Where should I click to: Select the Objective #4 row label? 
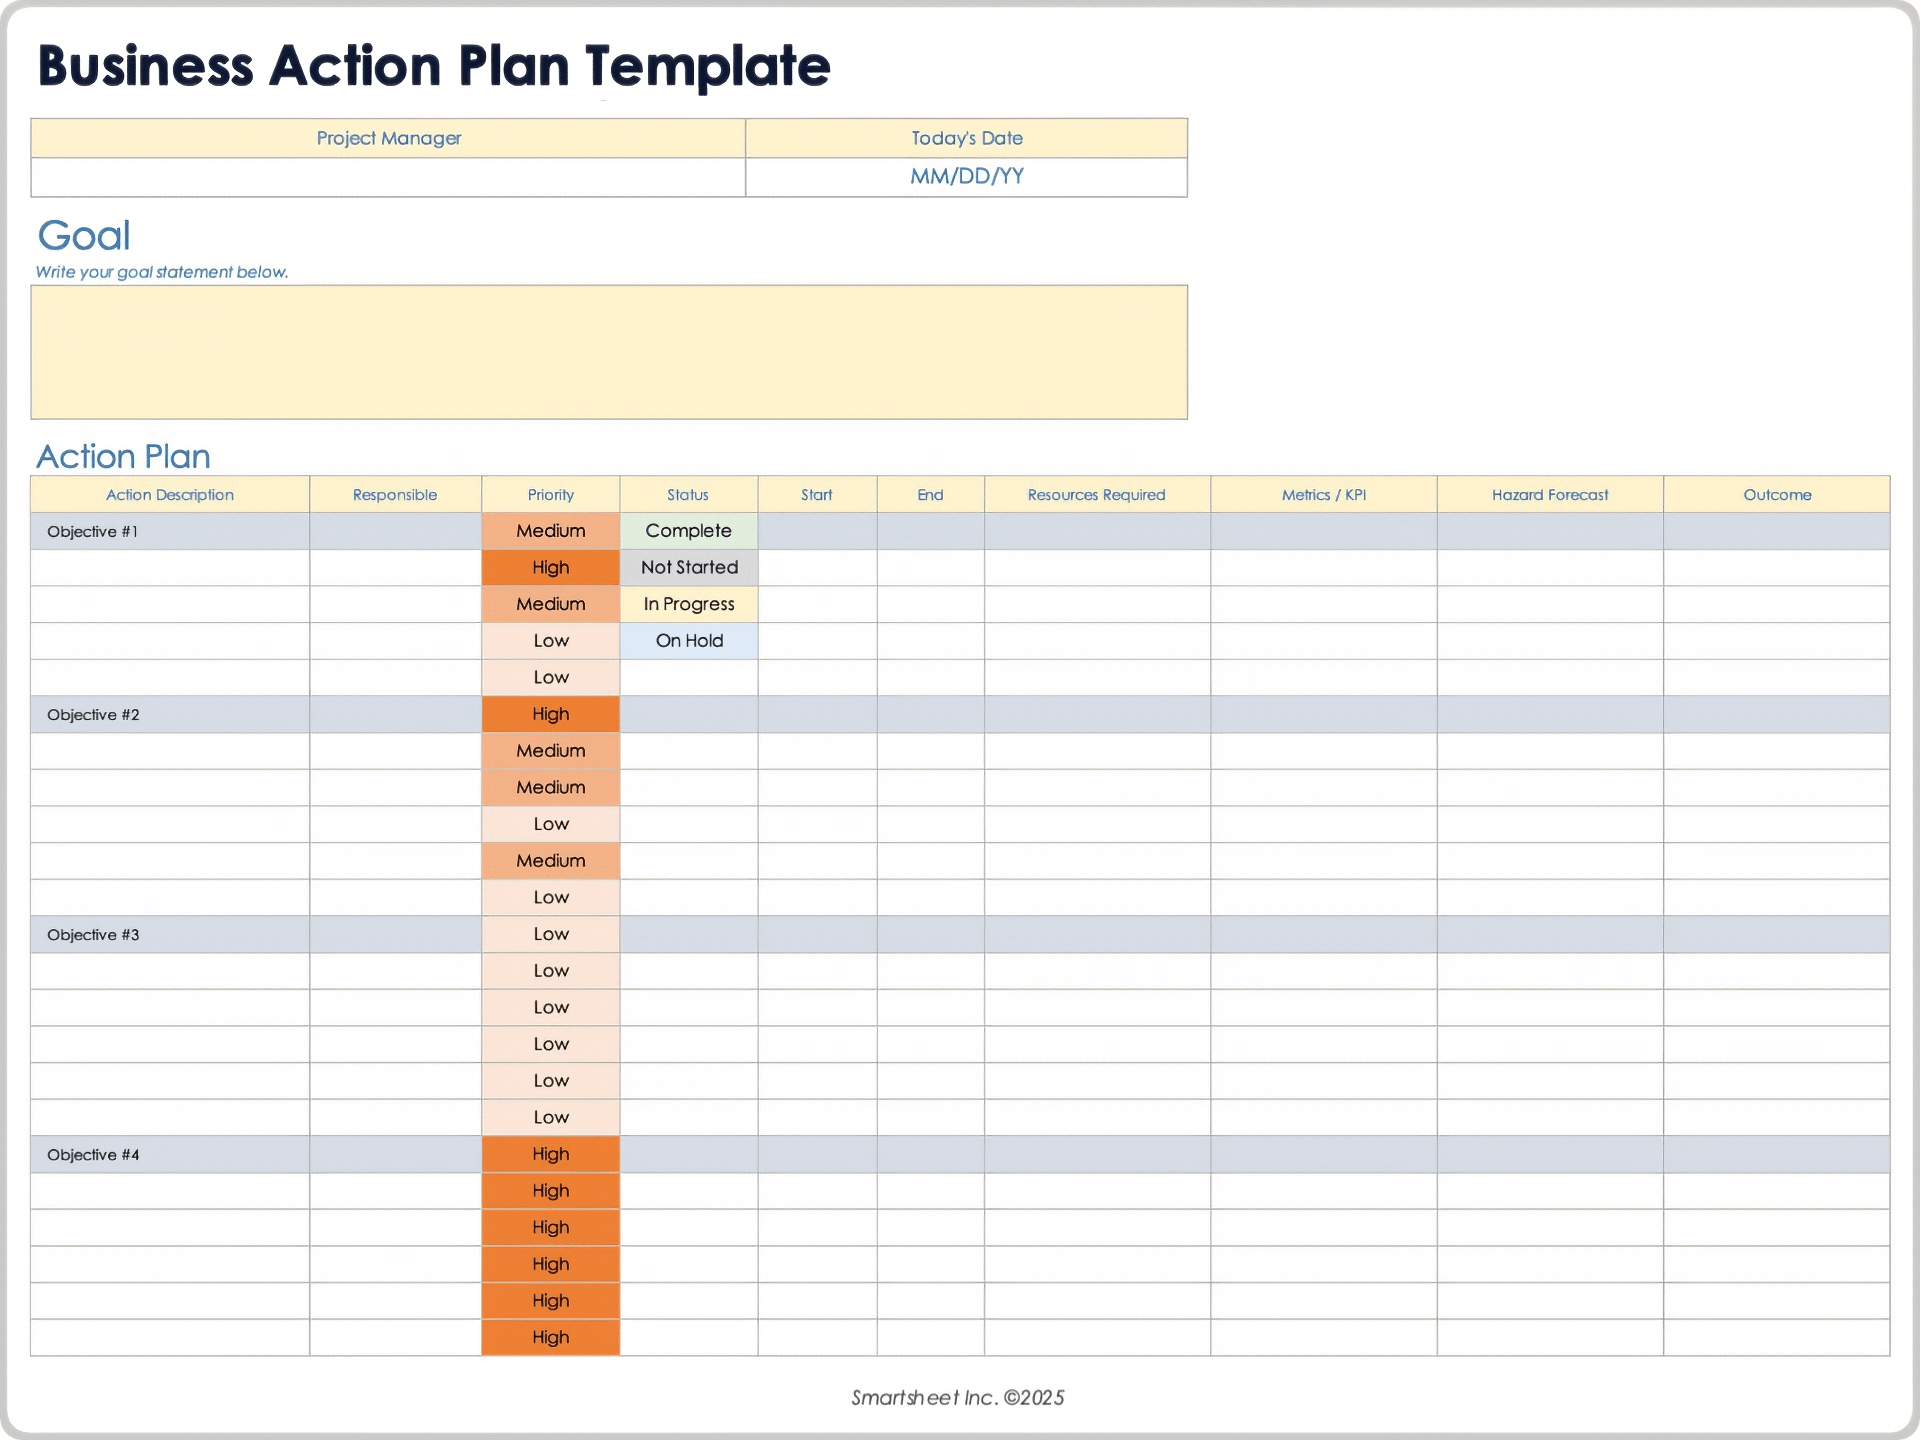pyautogui.click(x=93, y=1155)
